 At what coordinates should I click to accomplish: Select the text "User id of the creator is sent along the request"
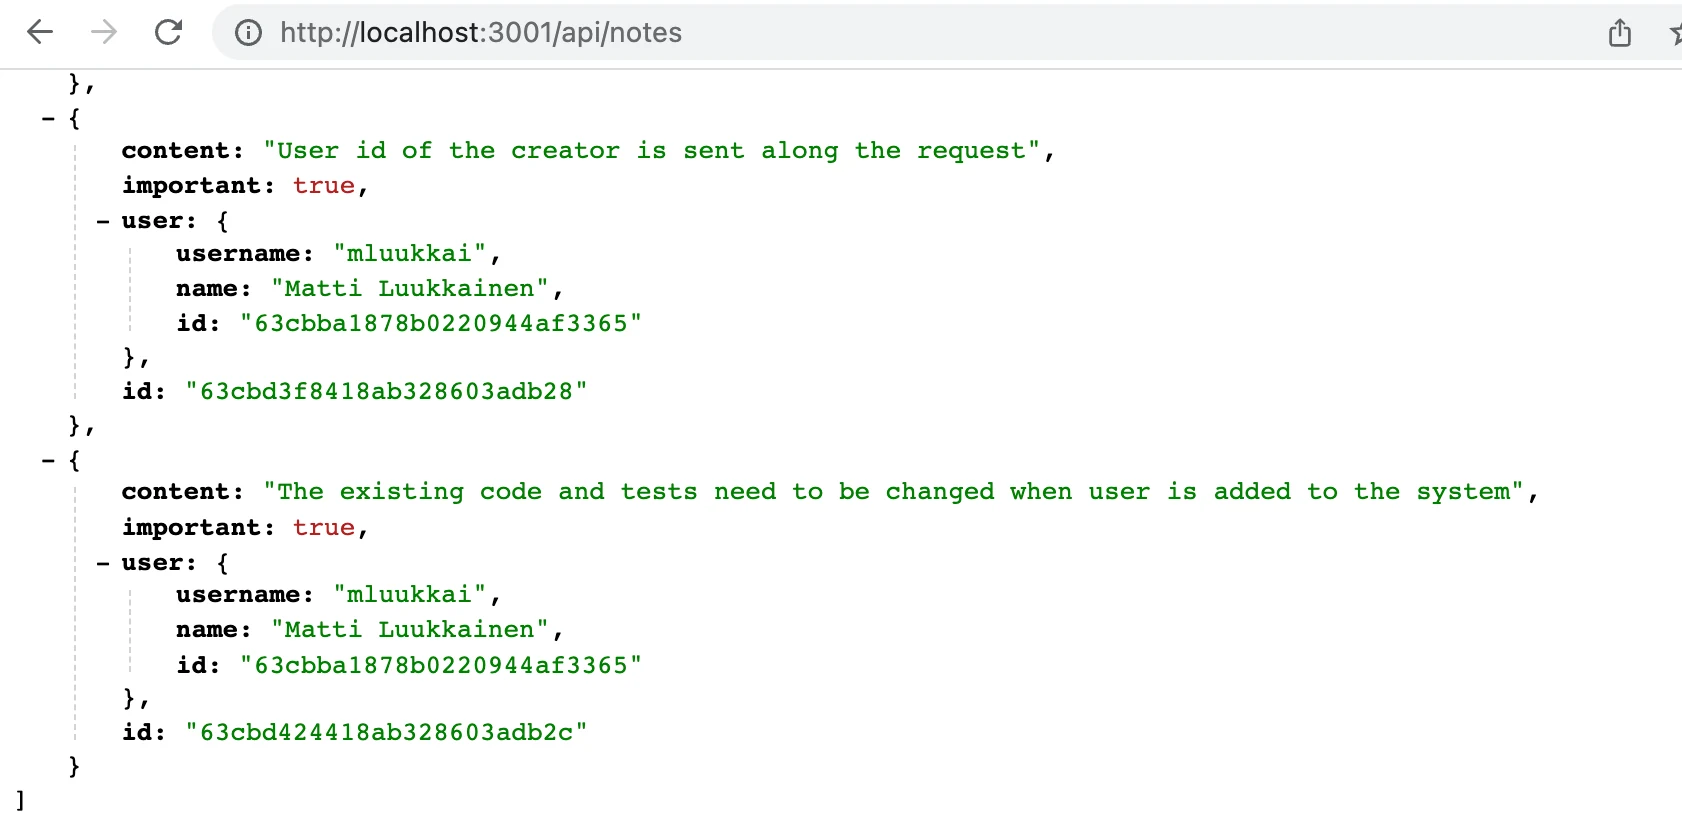[652, 151]
